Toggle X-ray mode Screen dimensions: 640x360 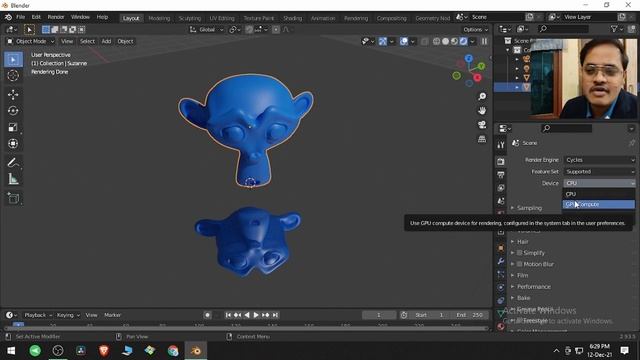coord(424,41)
